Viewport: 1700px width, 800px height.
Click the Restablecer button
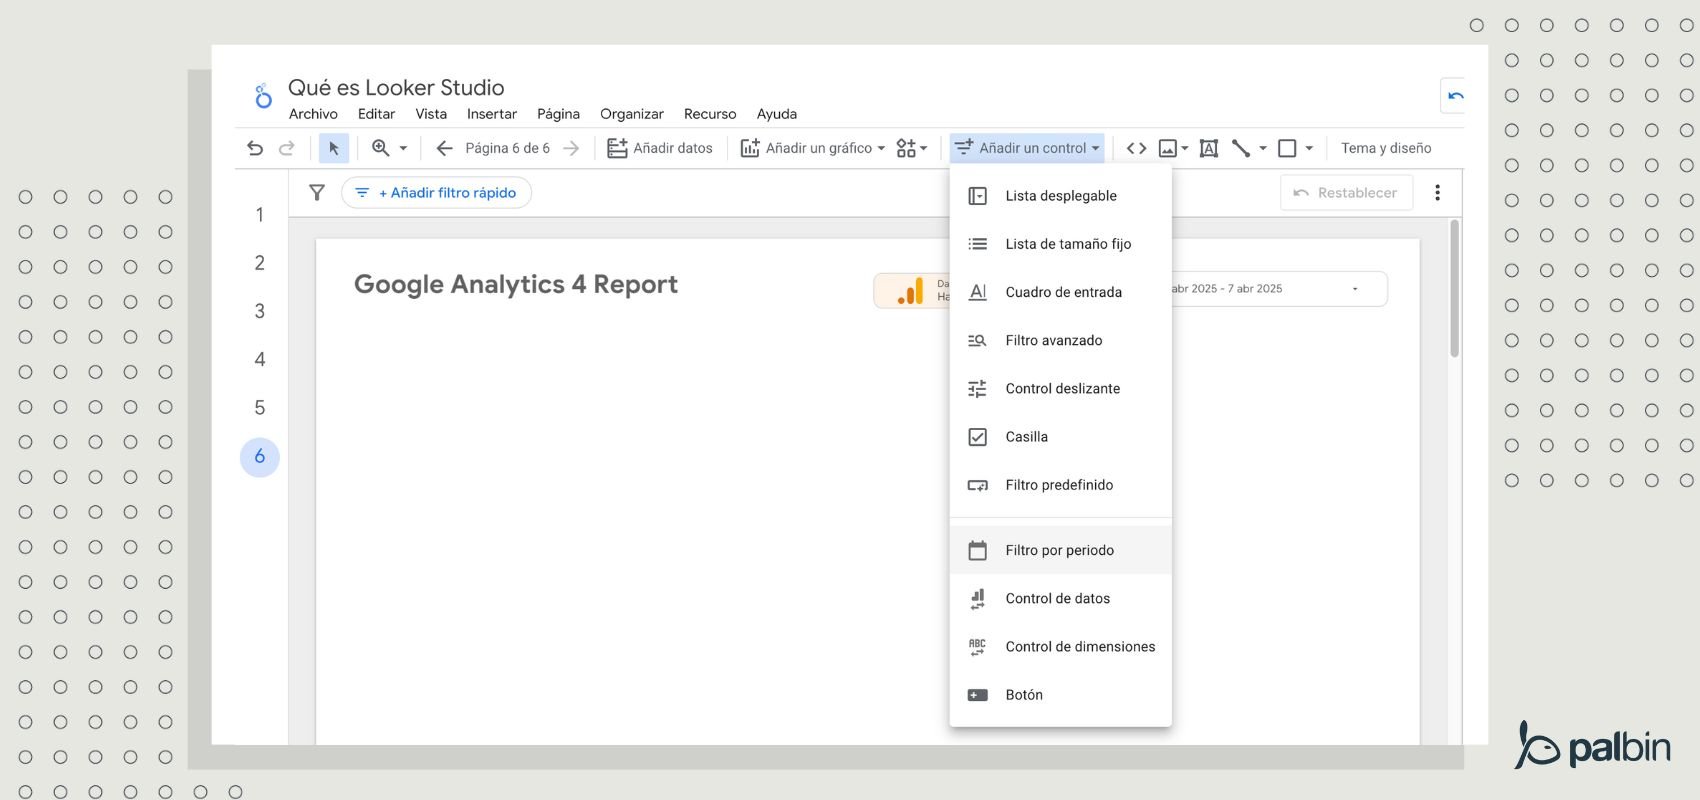1346,193
